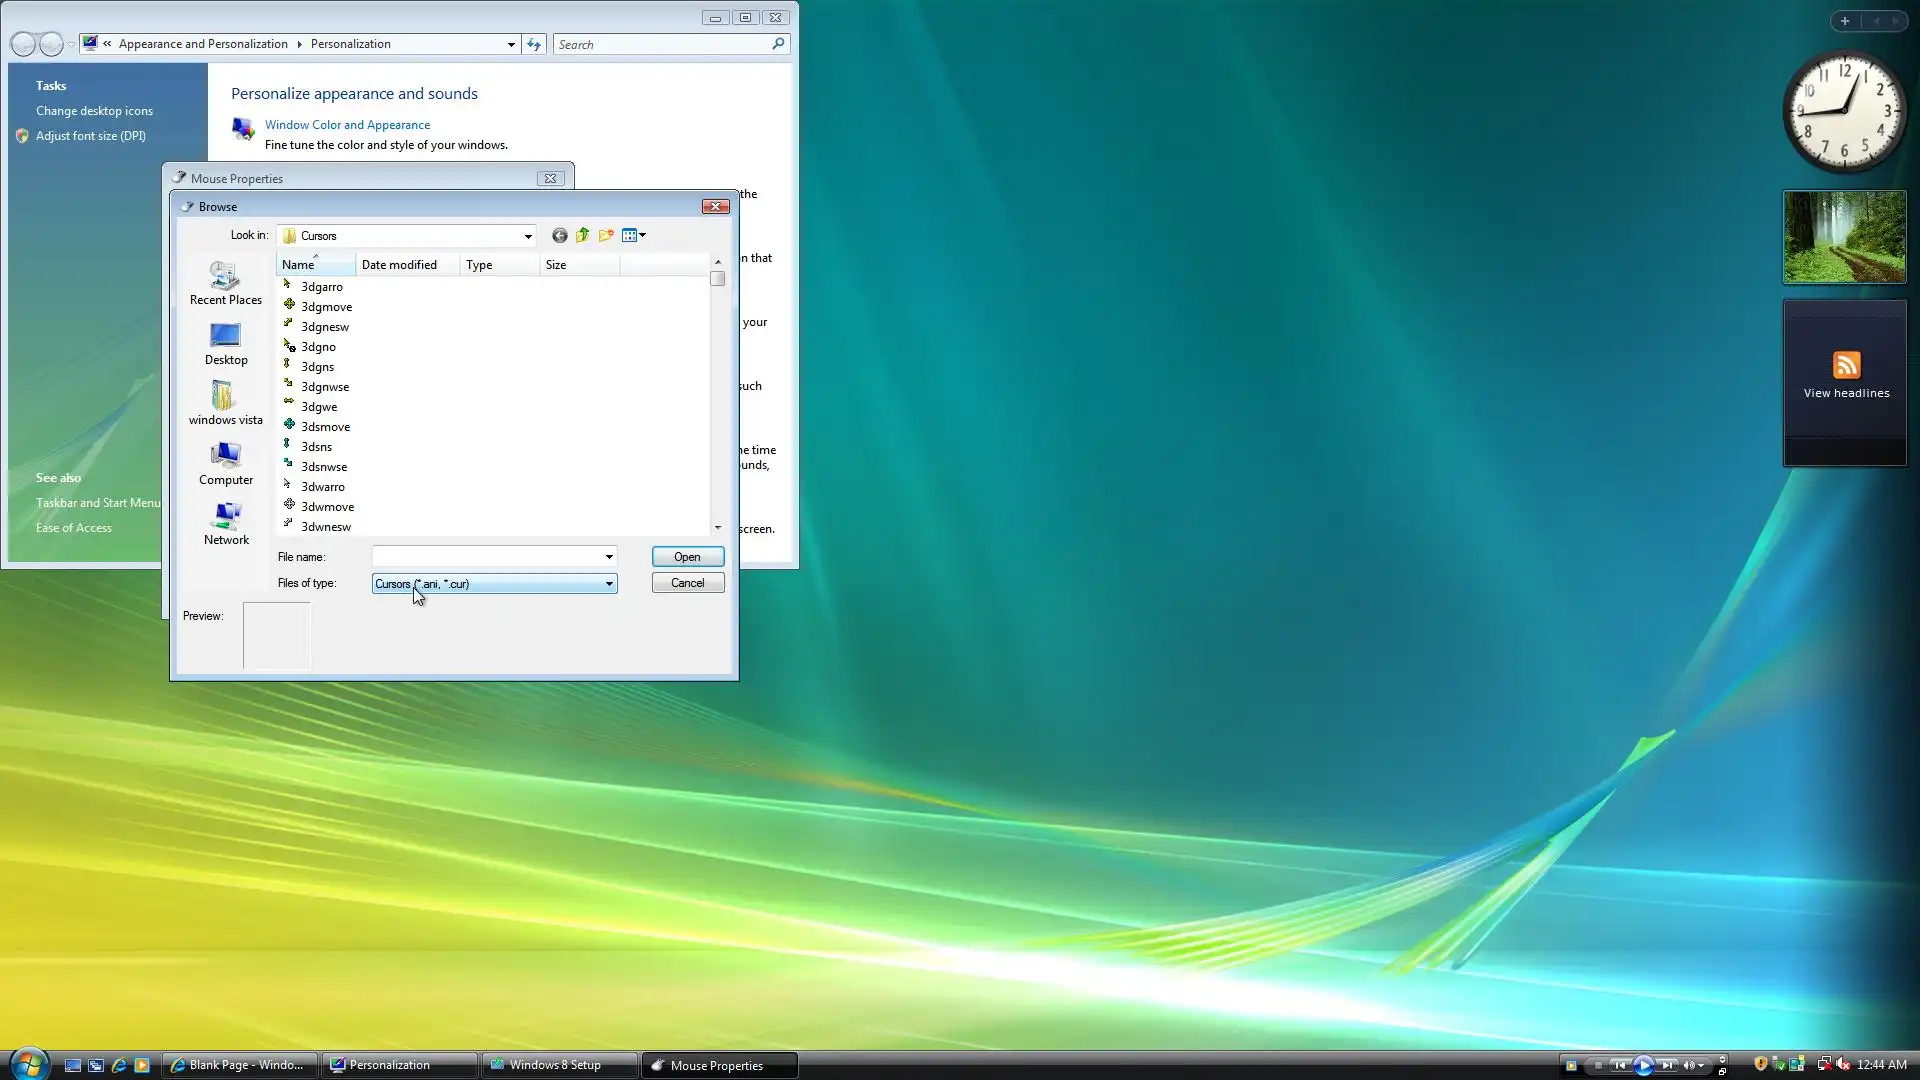The height and width of the screenshot is (1080, 1920).
Task: Create a new folder in Cursors
Action: [606, 236]
